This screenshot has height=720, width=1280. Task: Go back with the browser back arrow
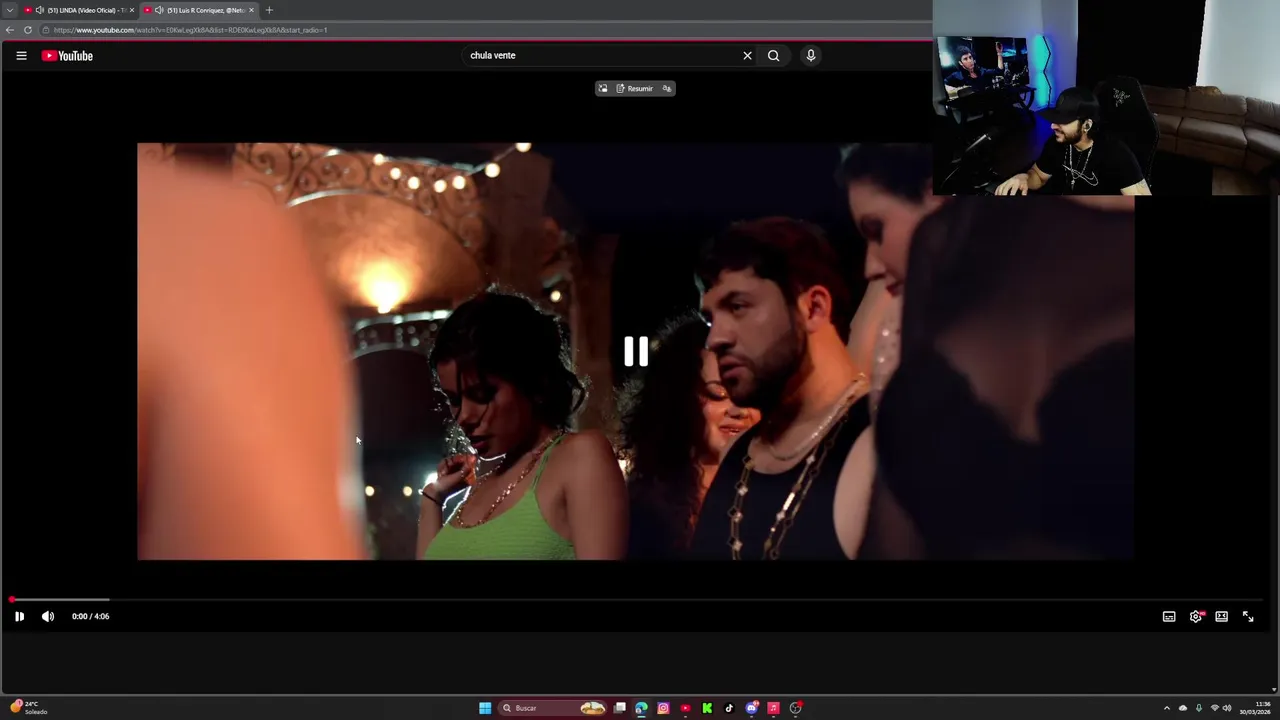[x=10, y=30]
